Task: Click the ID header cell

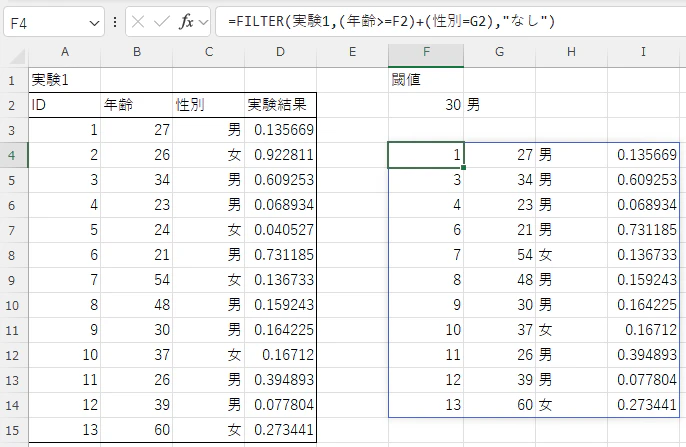Action: [x=65, y=105]
